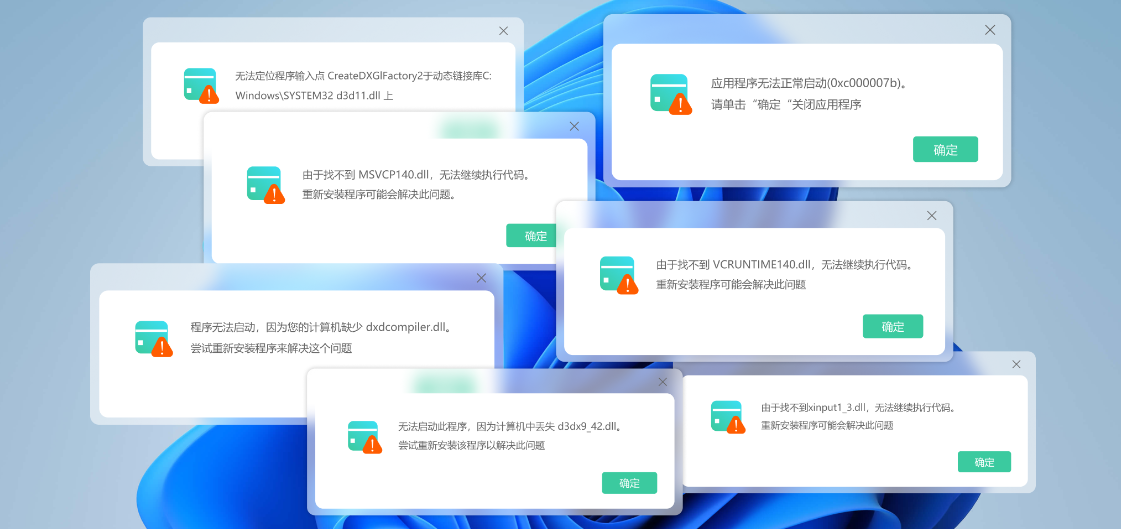Close the xinput1_3.dll error window

[x=1017, y=364]
